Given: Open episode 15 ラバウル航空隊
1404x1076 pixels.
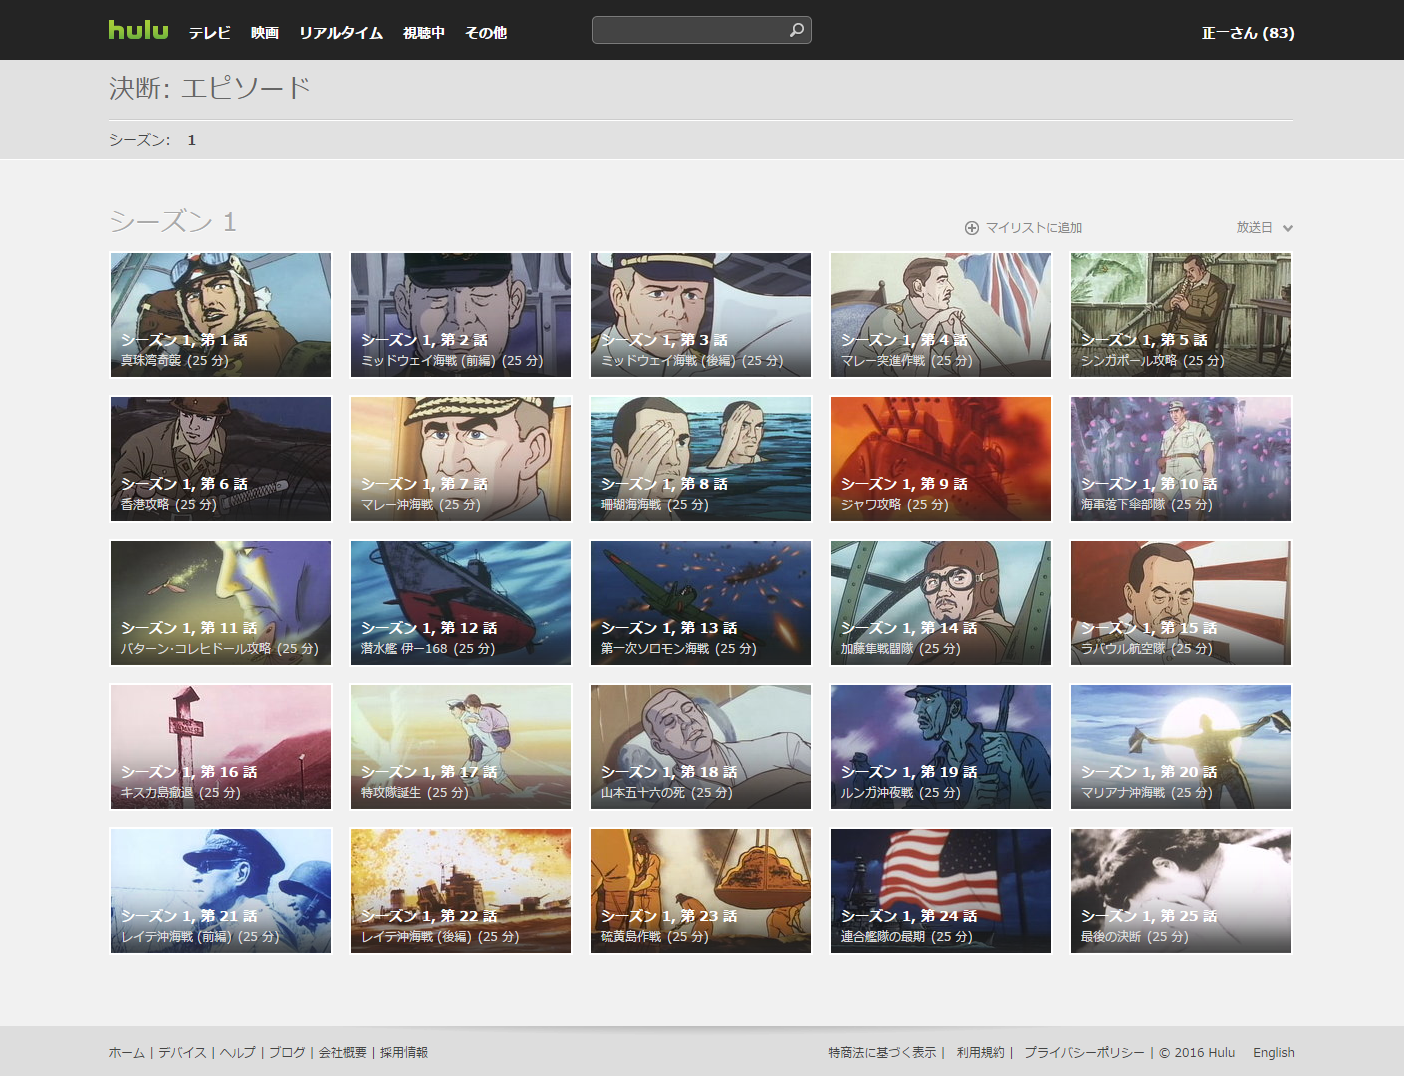Looking at the screenshot, I should [x=1181, y=603].
